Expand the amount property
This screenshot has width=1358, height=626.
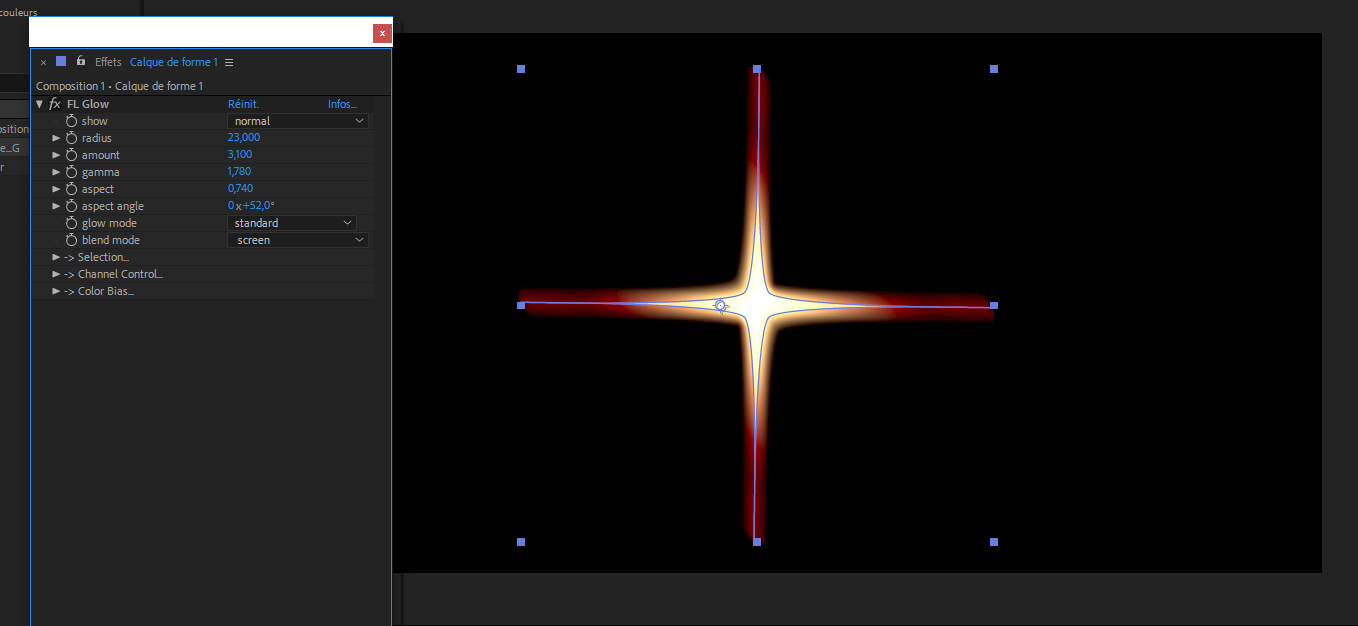[56, 155]
